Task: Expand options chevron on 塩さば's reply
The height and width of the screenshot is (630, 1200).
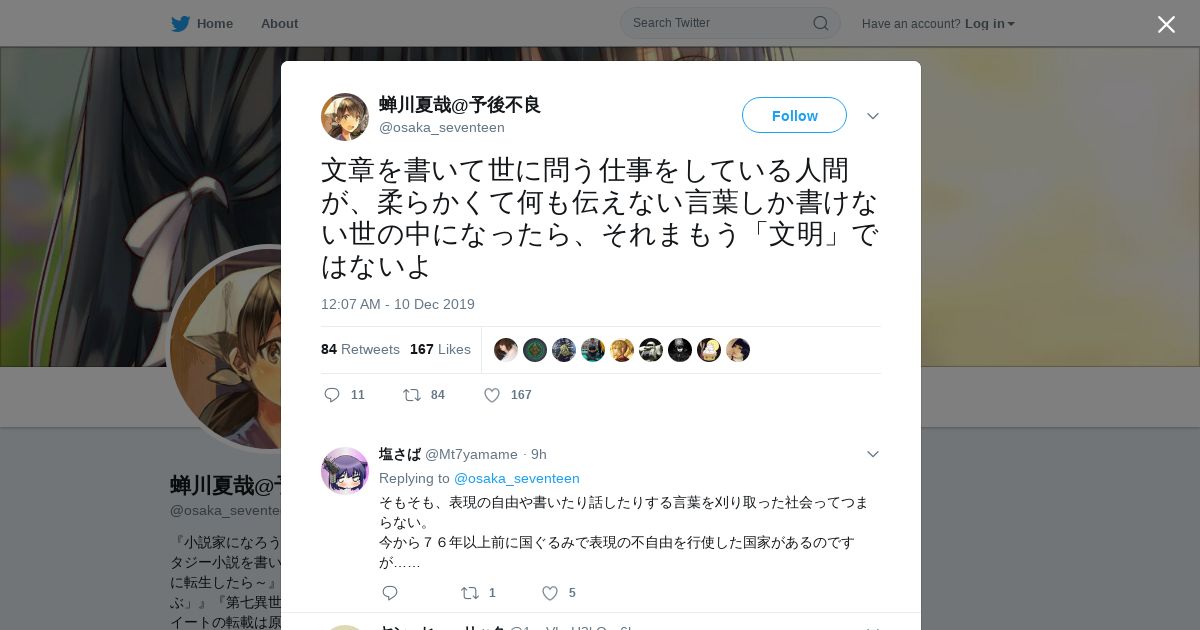Action: pos(873,454)
